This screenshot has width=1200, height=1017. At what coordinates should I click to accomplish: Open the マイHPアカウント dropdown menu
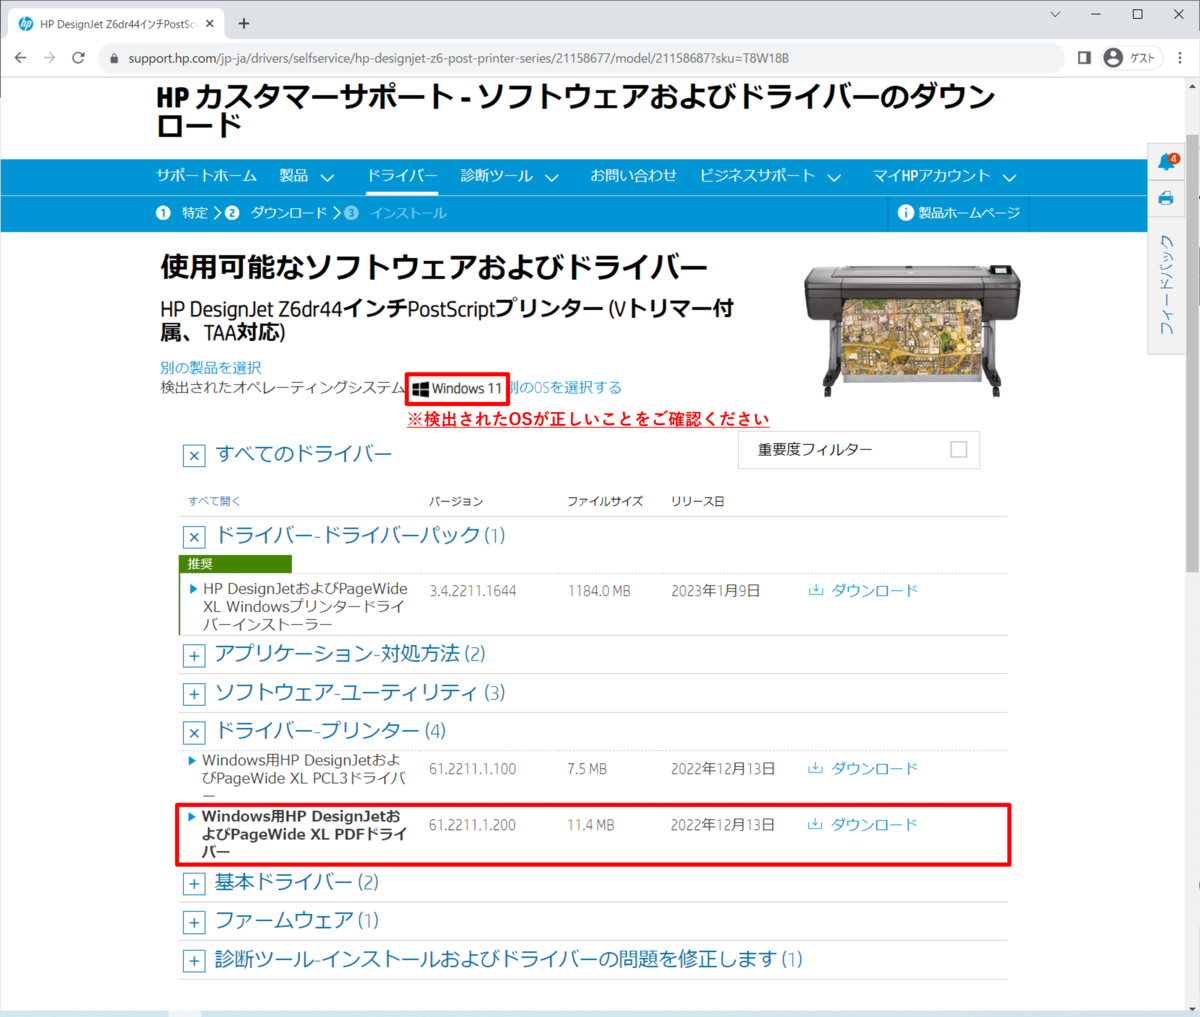pos(944,176)
